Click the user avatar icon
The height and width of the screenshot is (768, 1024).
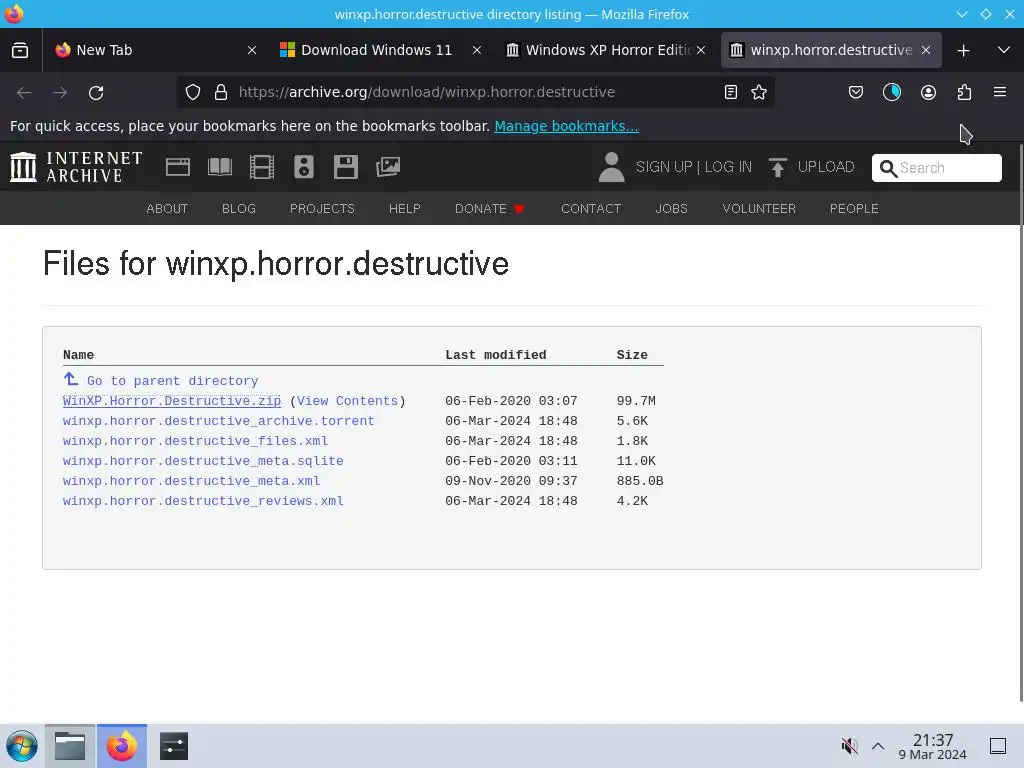pyautogui.click(x=611, y=167)
